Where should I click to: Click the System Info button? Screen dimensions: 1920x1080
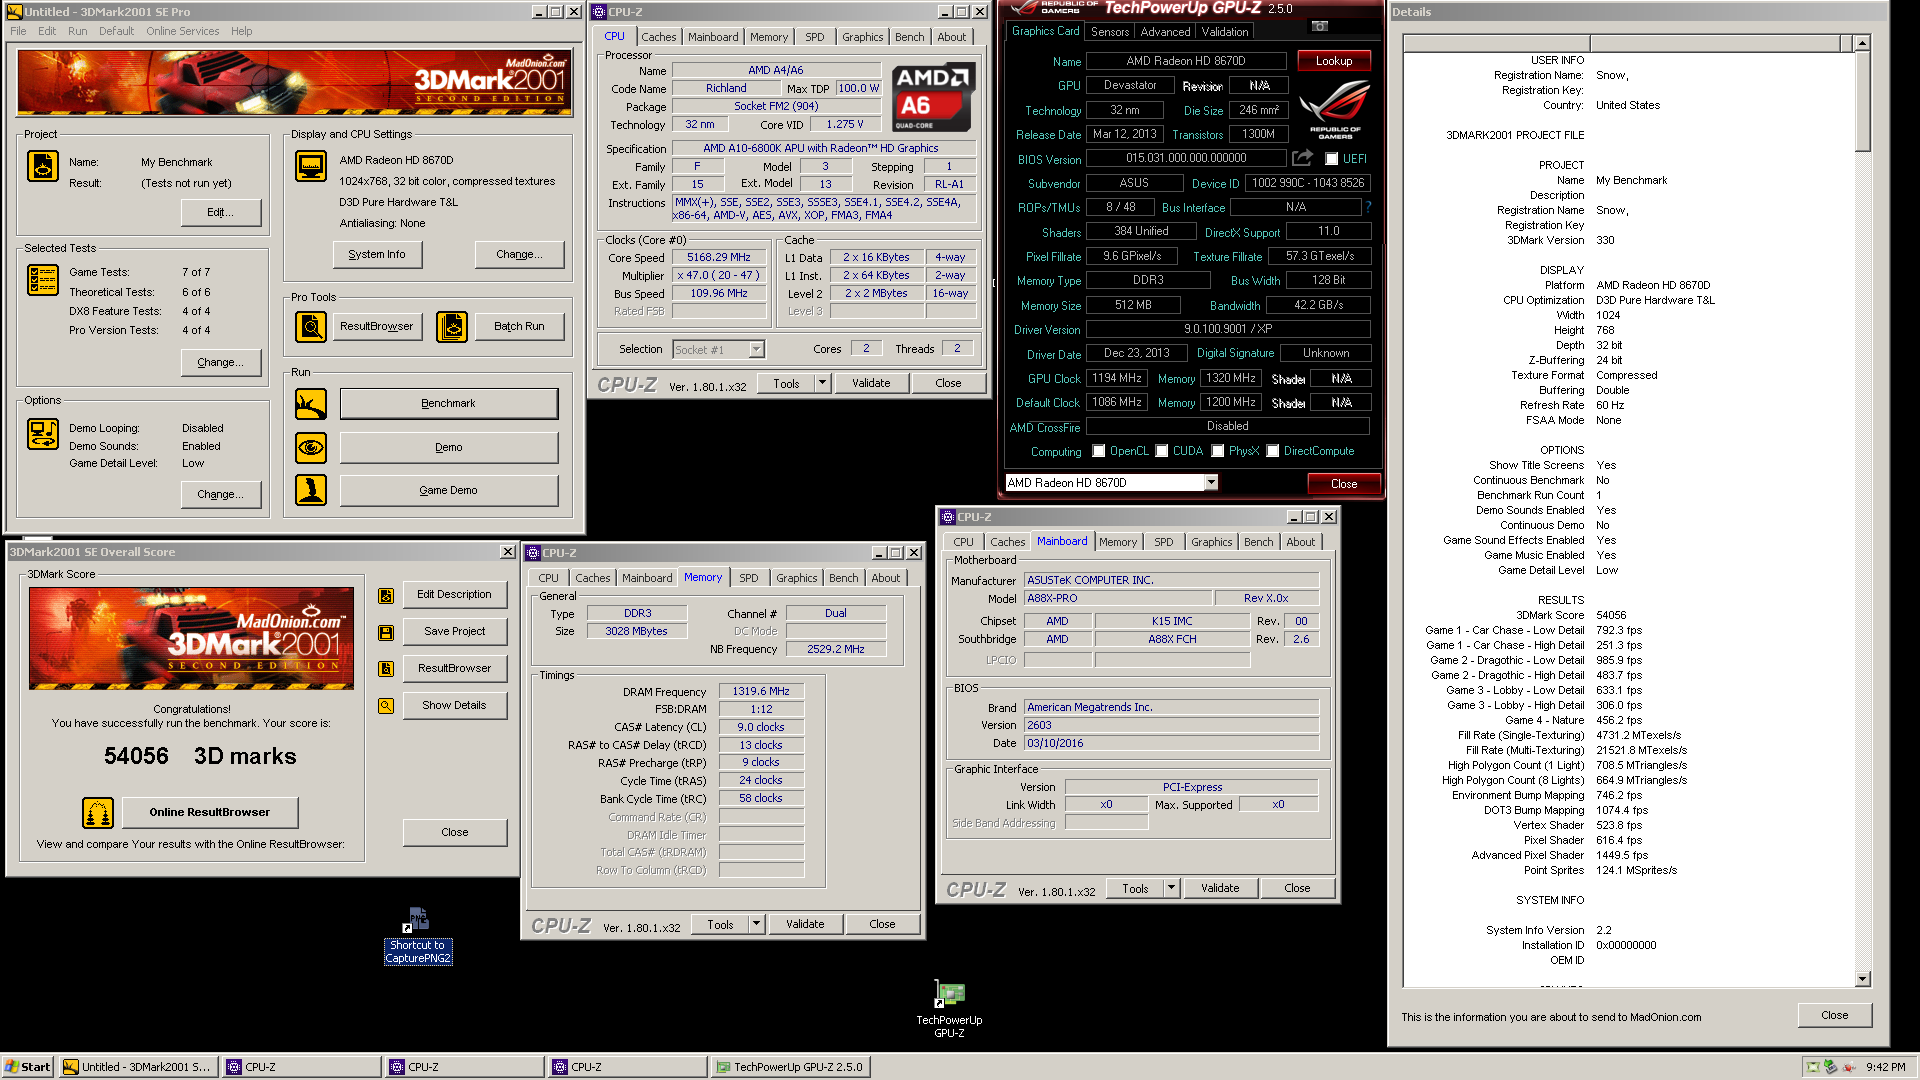pos(377,254)
